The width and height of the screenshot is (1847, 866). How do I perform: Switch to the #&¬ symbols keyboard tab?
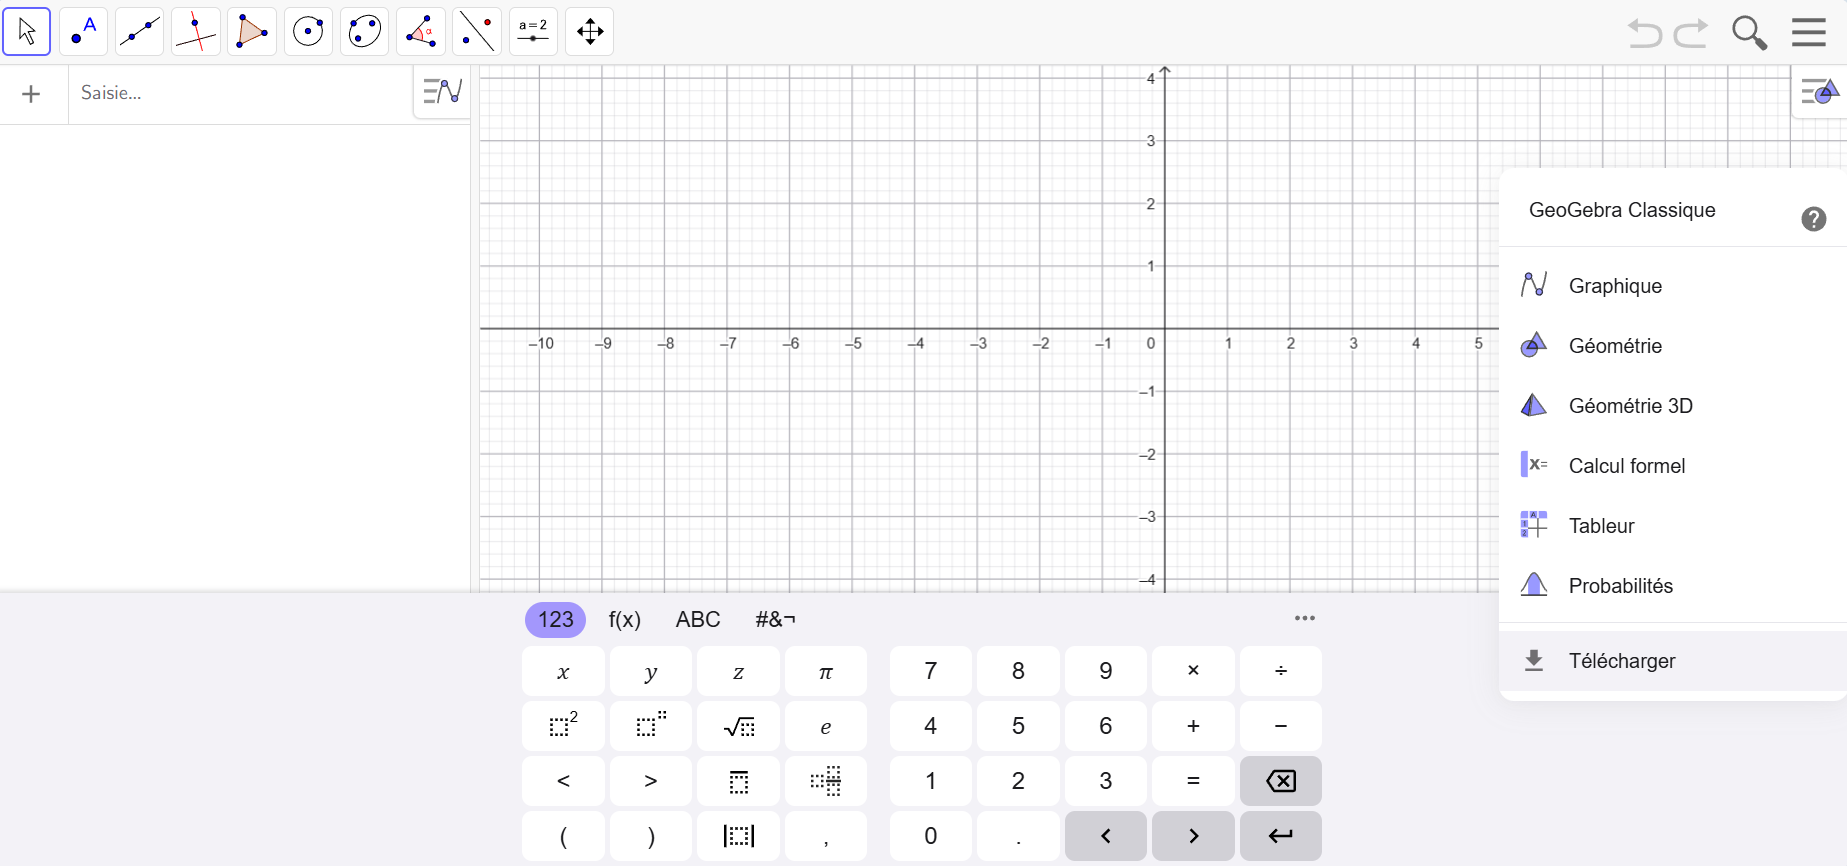775,620
